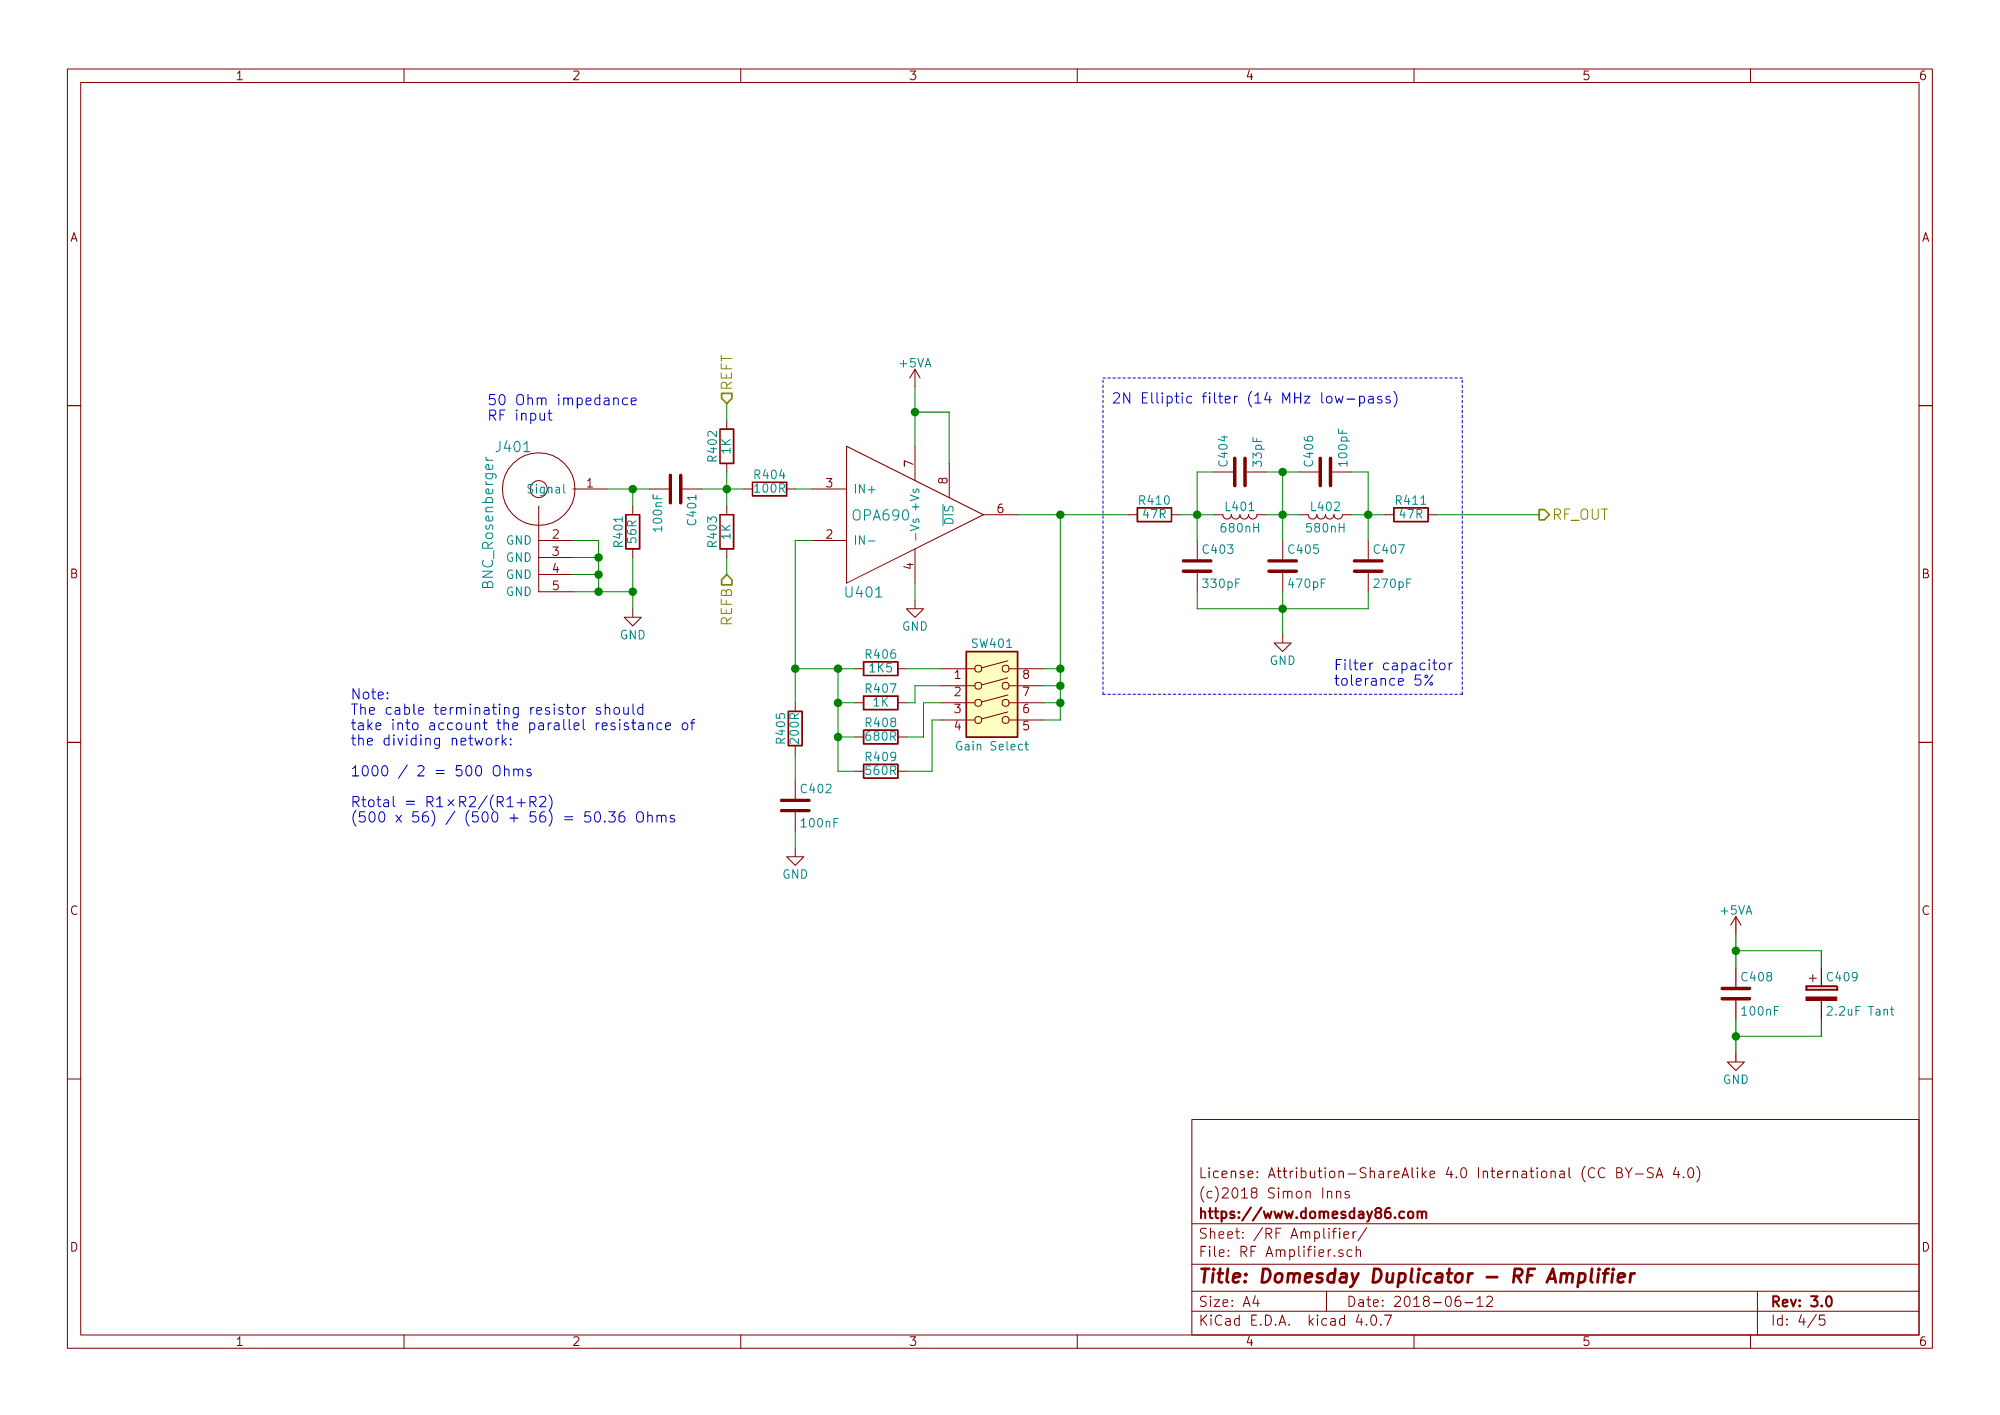Select the C409 2.2uF tantalum capacitor

click(x=1820, y=994)
